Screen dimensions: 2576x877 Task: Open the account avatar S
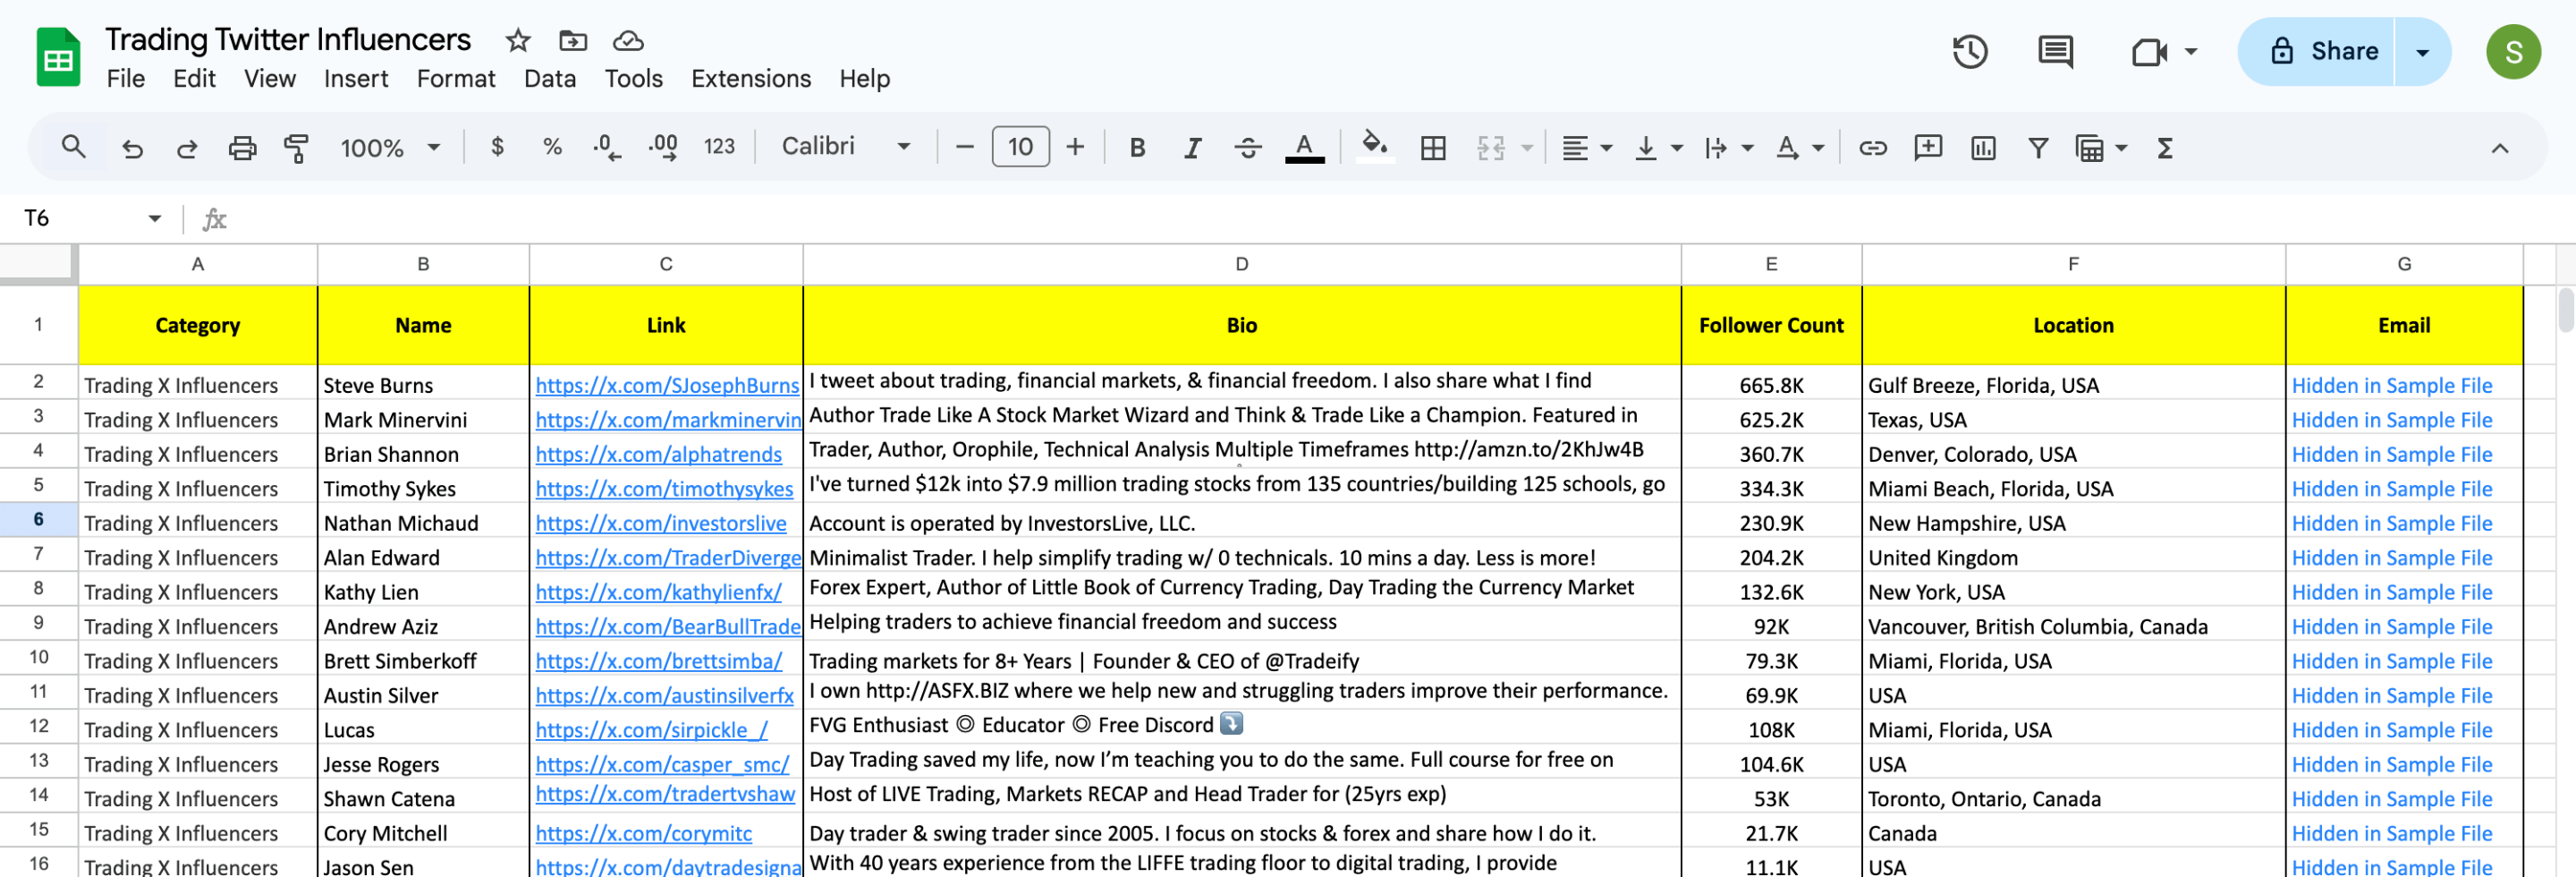coord(2513,52)
